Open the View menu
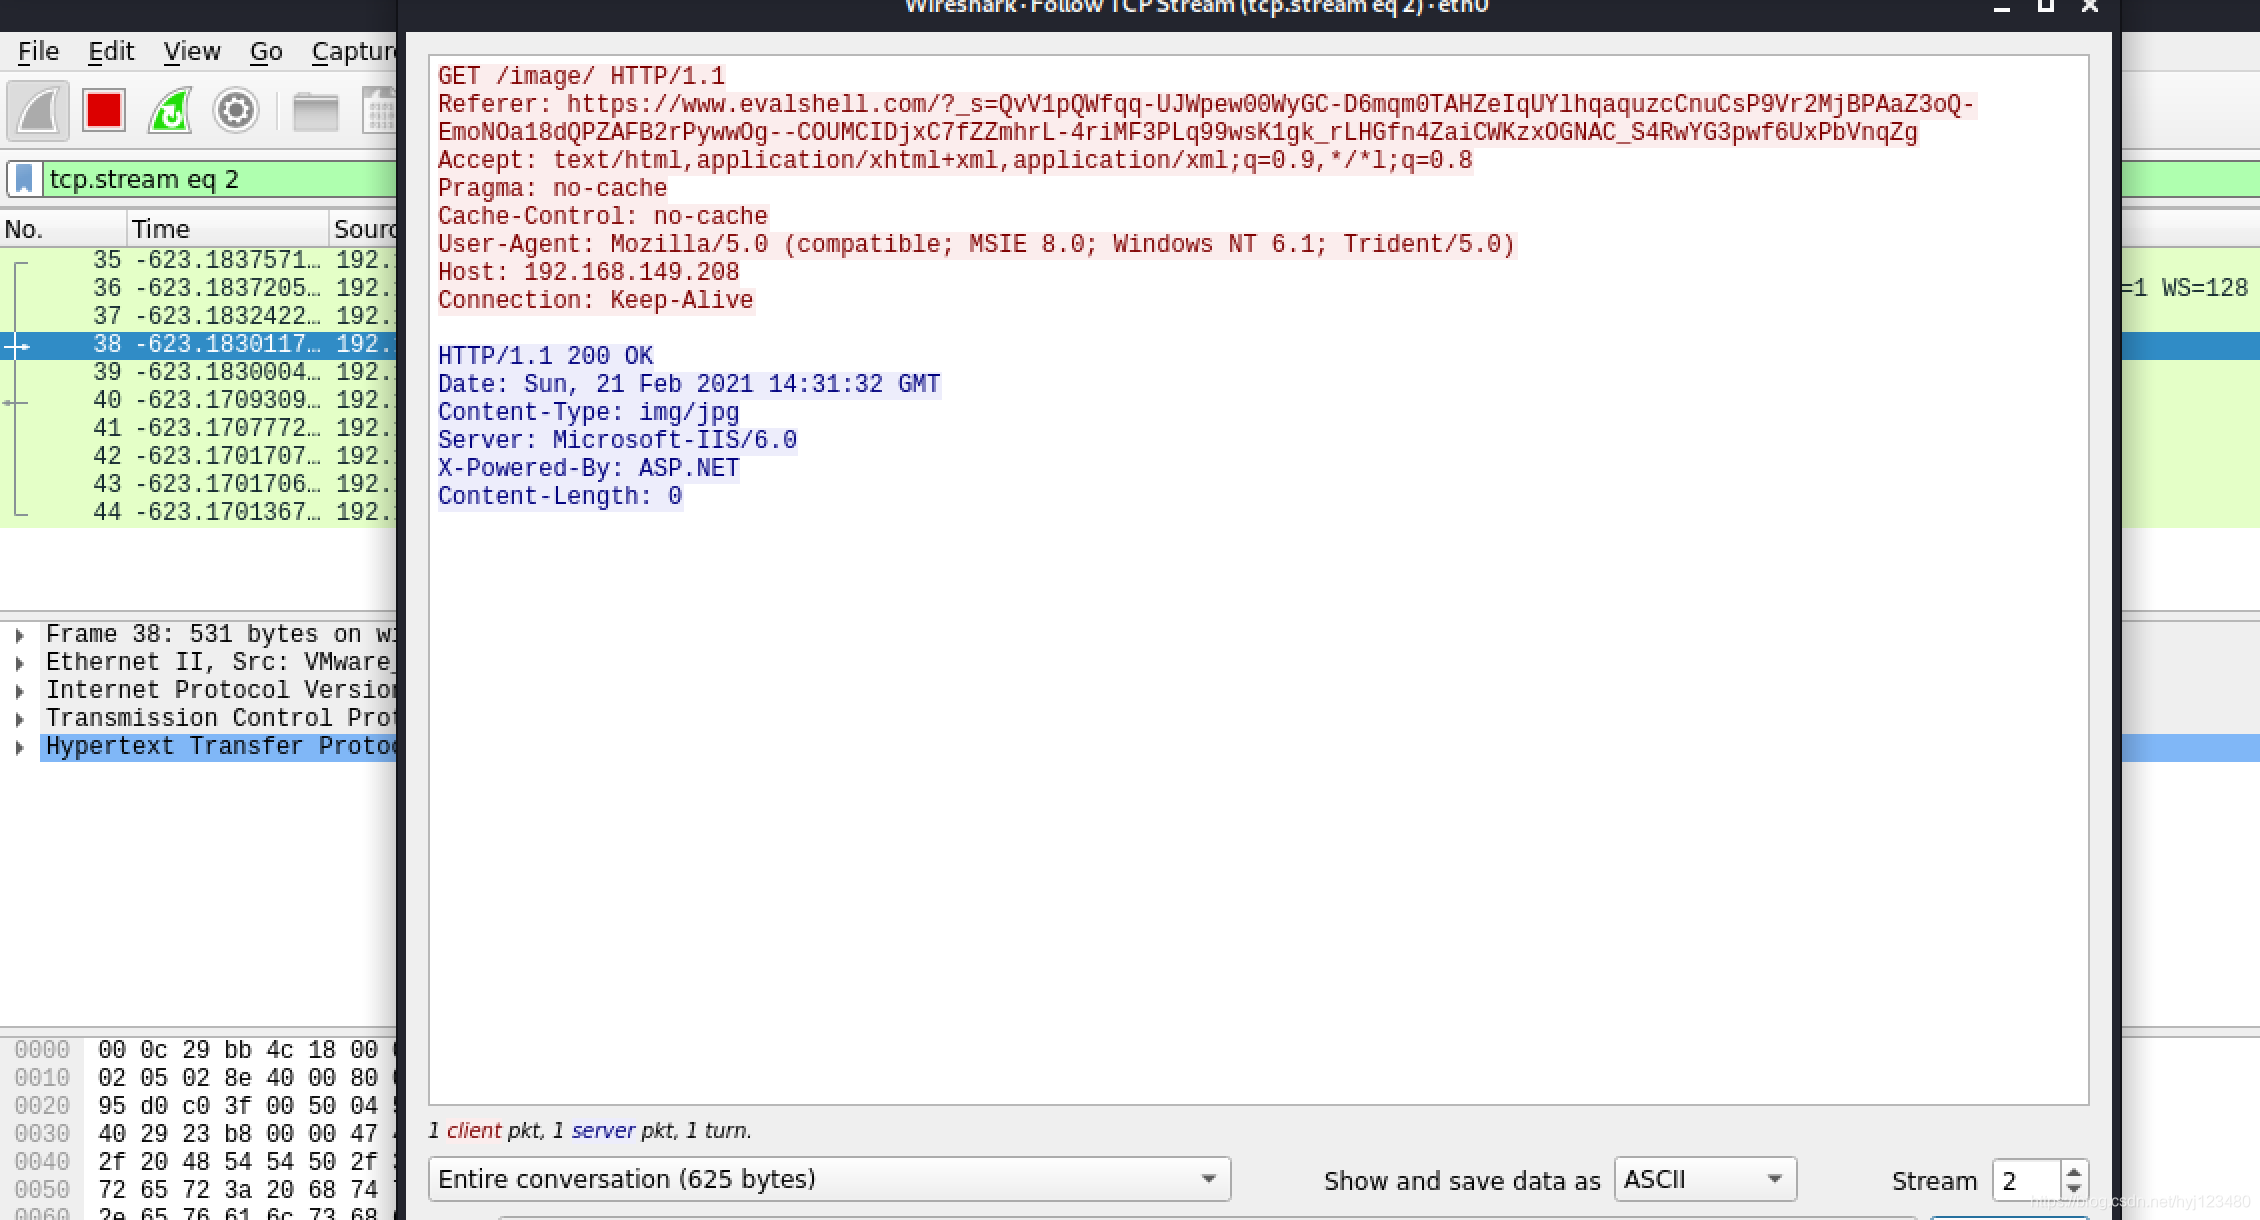 (191, 51)
